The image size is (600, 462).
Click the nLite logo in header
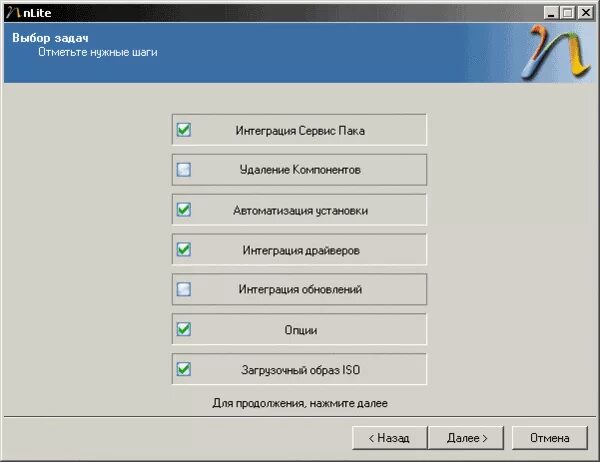[x=556, y=52]
